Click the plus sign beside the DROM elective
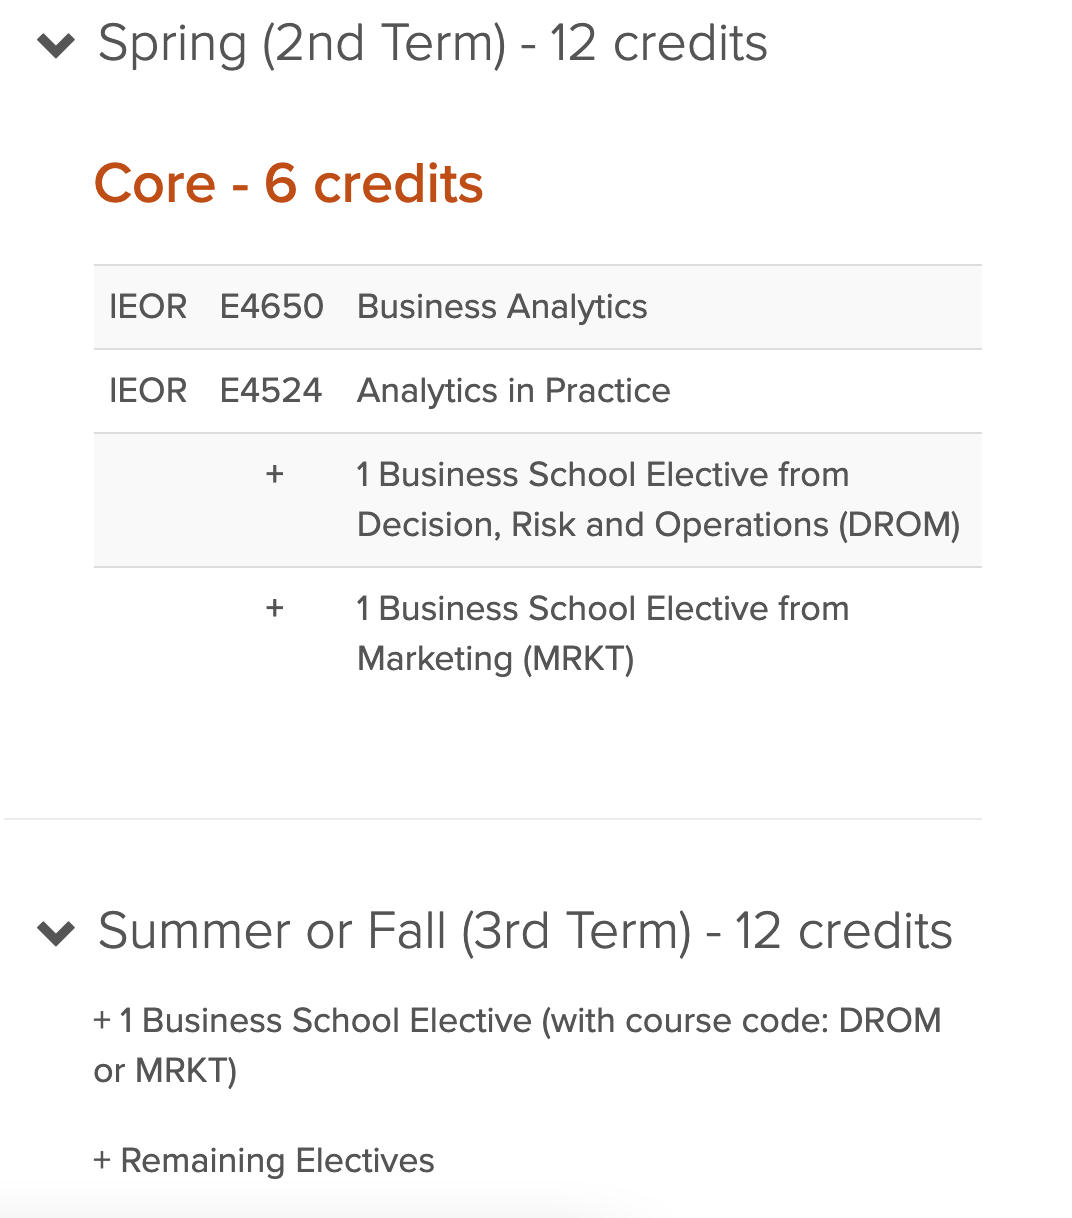 [275, 474]
